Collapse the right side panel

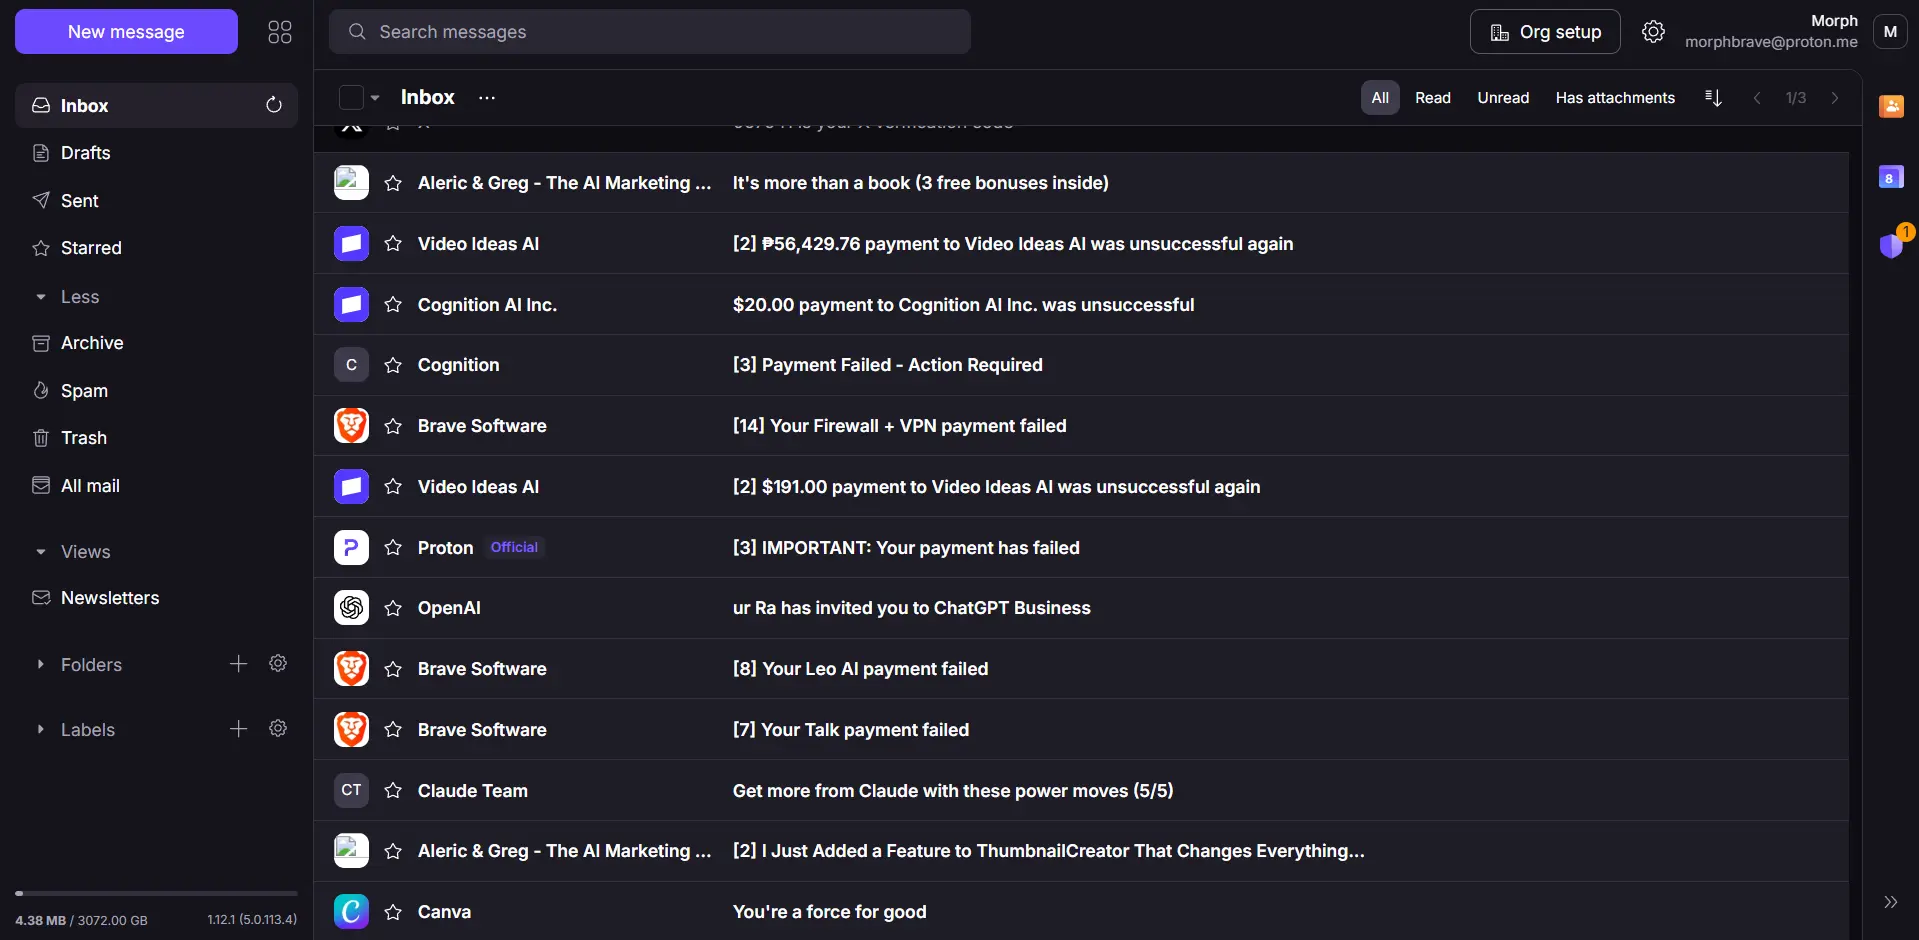click(1890, 902)
